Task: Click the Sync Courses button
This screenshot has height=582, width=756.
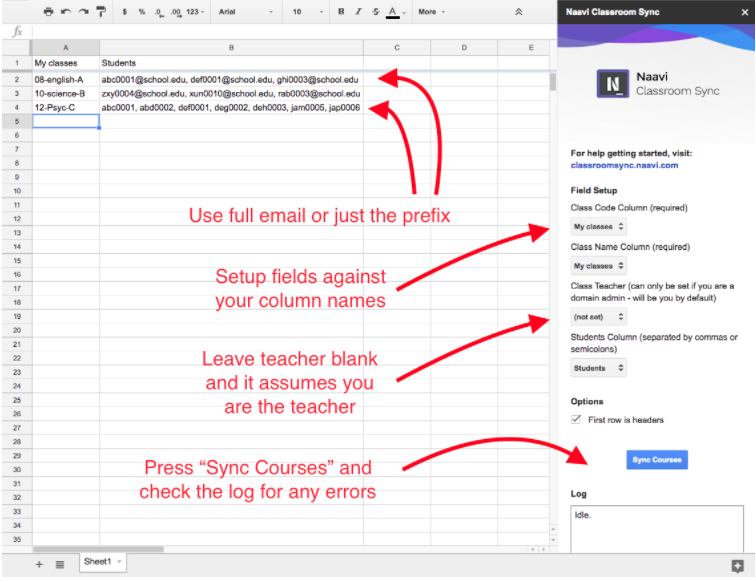Action: tap(657, 460)
